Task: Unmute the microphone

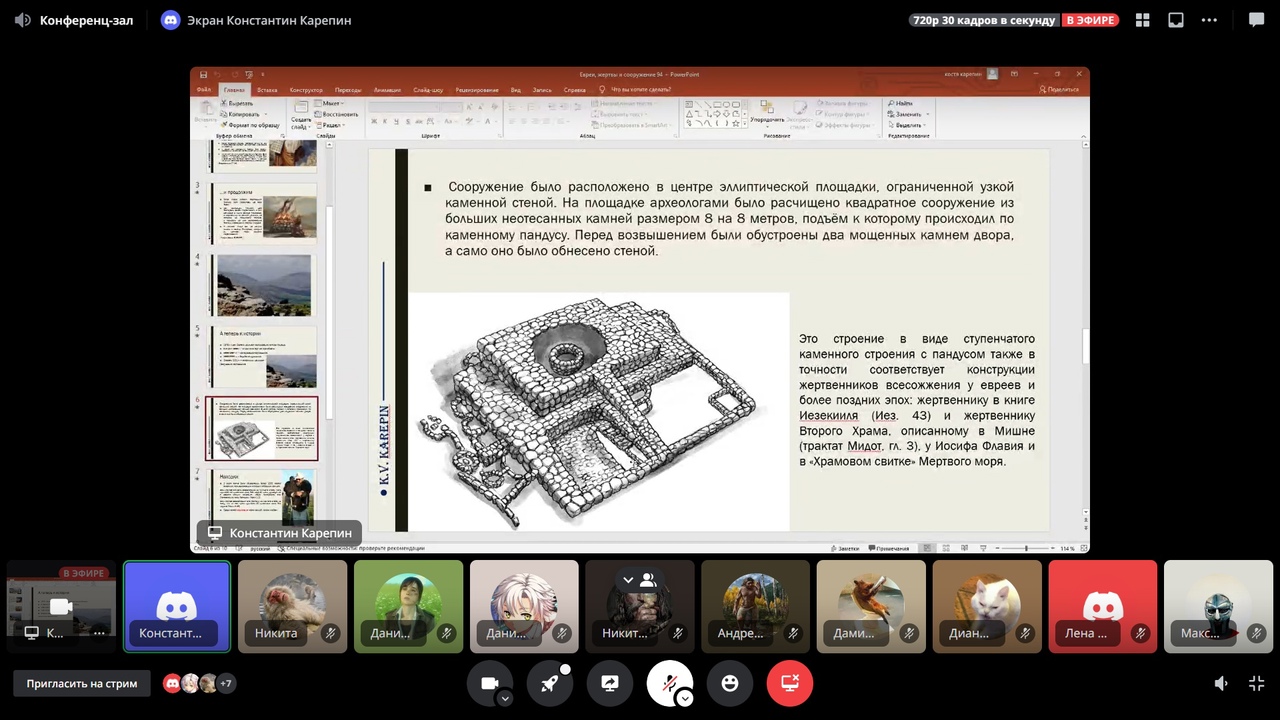Action: [669, 683]
